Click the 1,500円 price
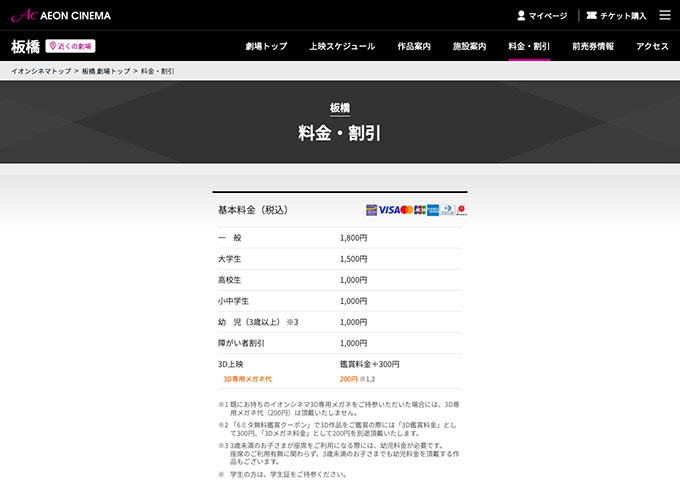This screenshot has height=480, width=680. [353, 259]
